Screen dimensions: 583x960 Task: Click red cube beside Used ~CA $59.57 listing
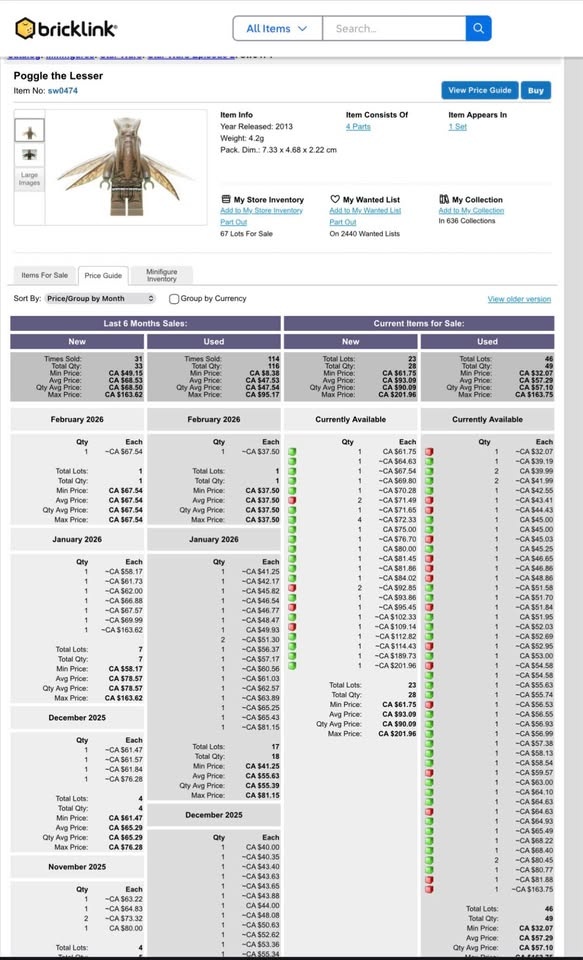429,773
